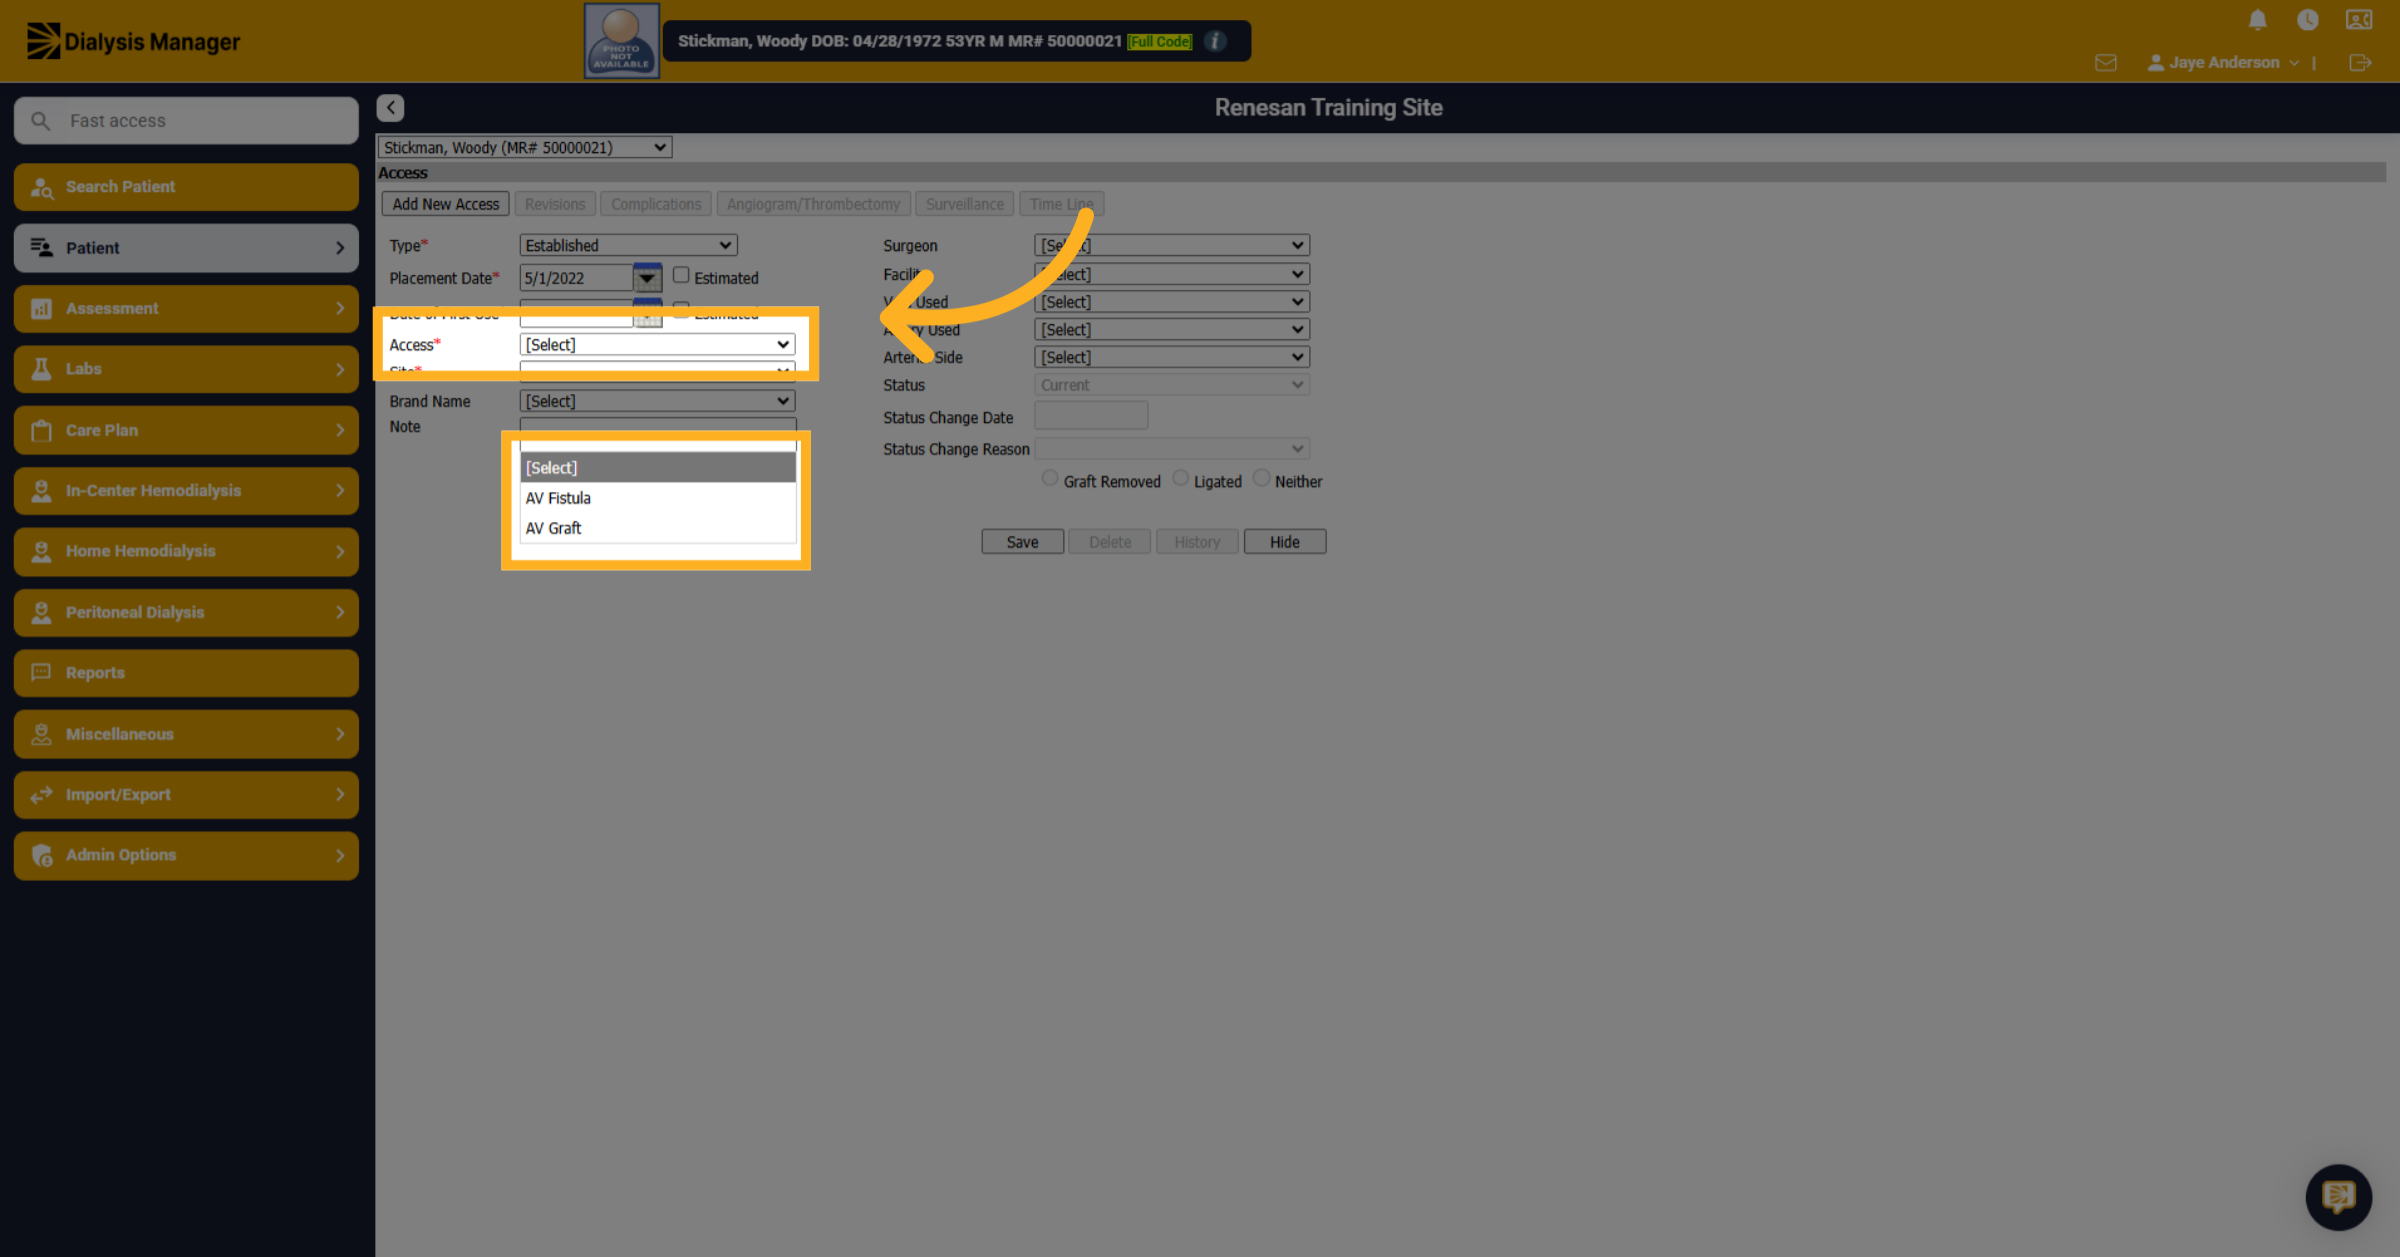
Task: Select the Neither radio button
Action: coord(1261,478)
